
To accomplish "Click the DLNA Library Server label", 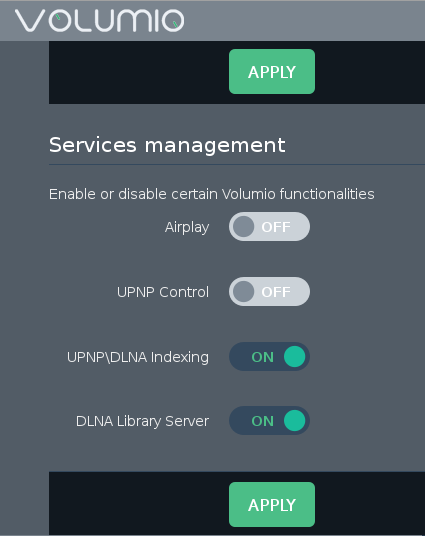I will [x=142, y=421].
